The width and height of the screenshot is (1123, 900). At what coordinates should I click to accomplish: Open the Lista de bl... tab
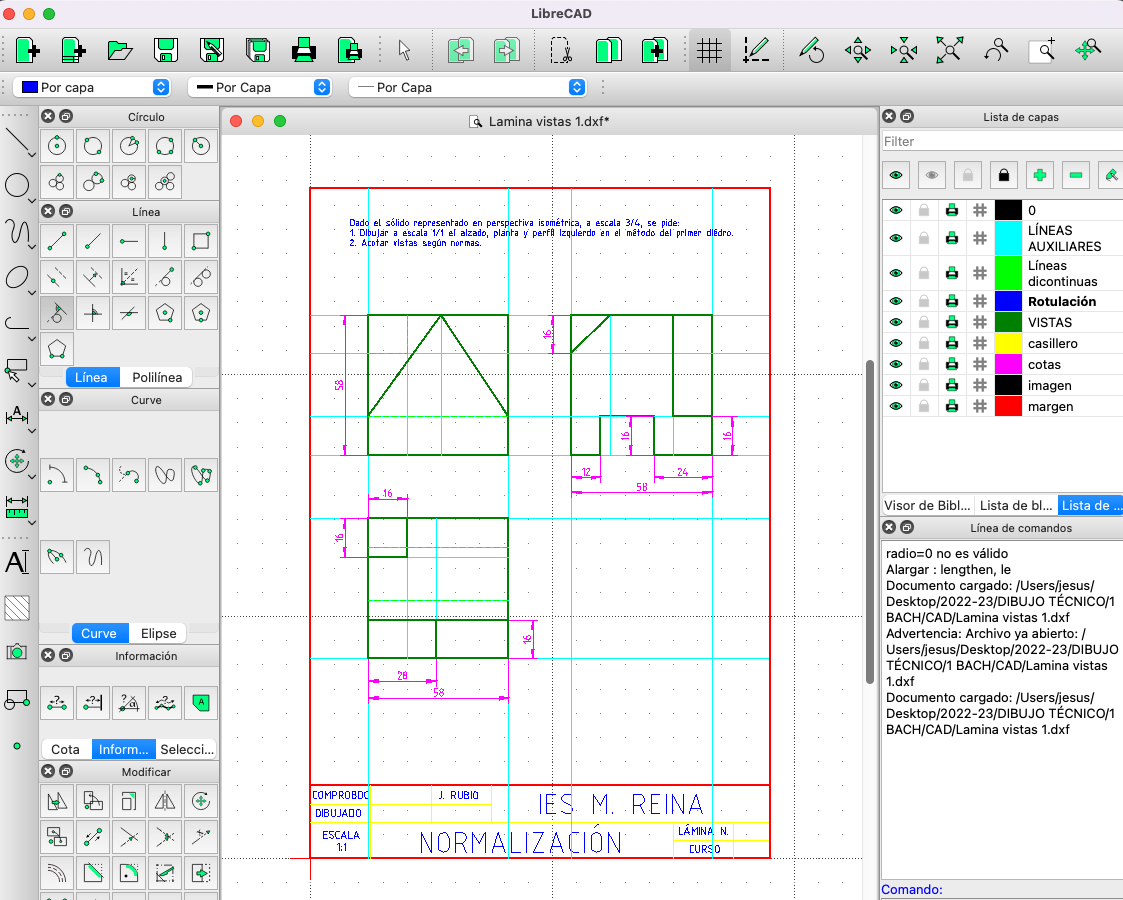[1016, 505]
